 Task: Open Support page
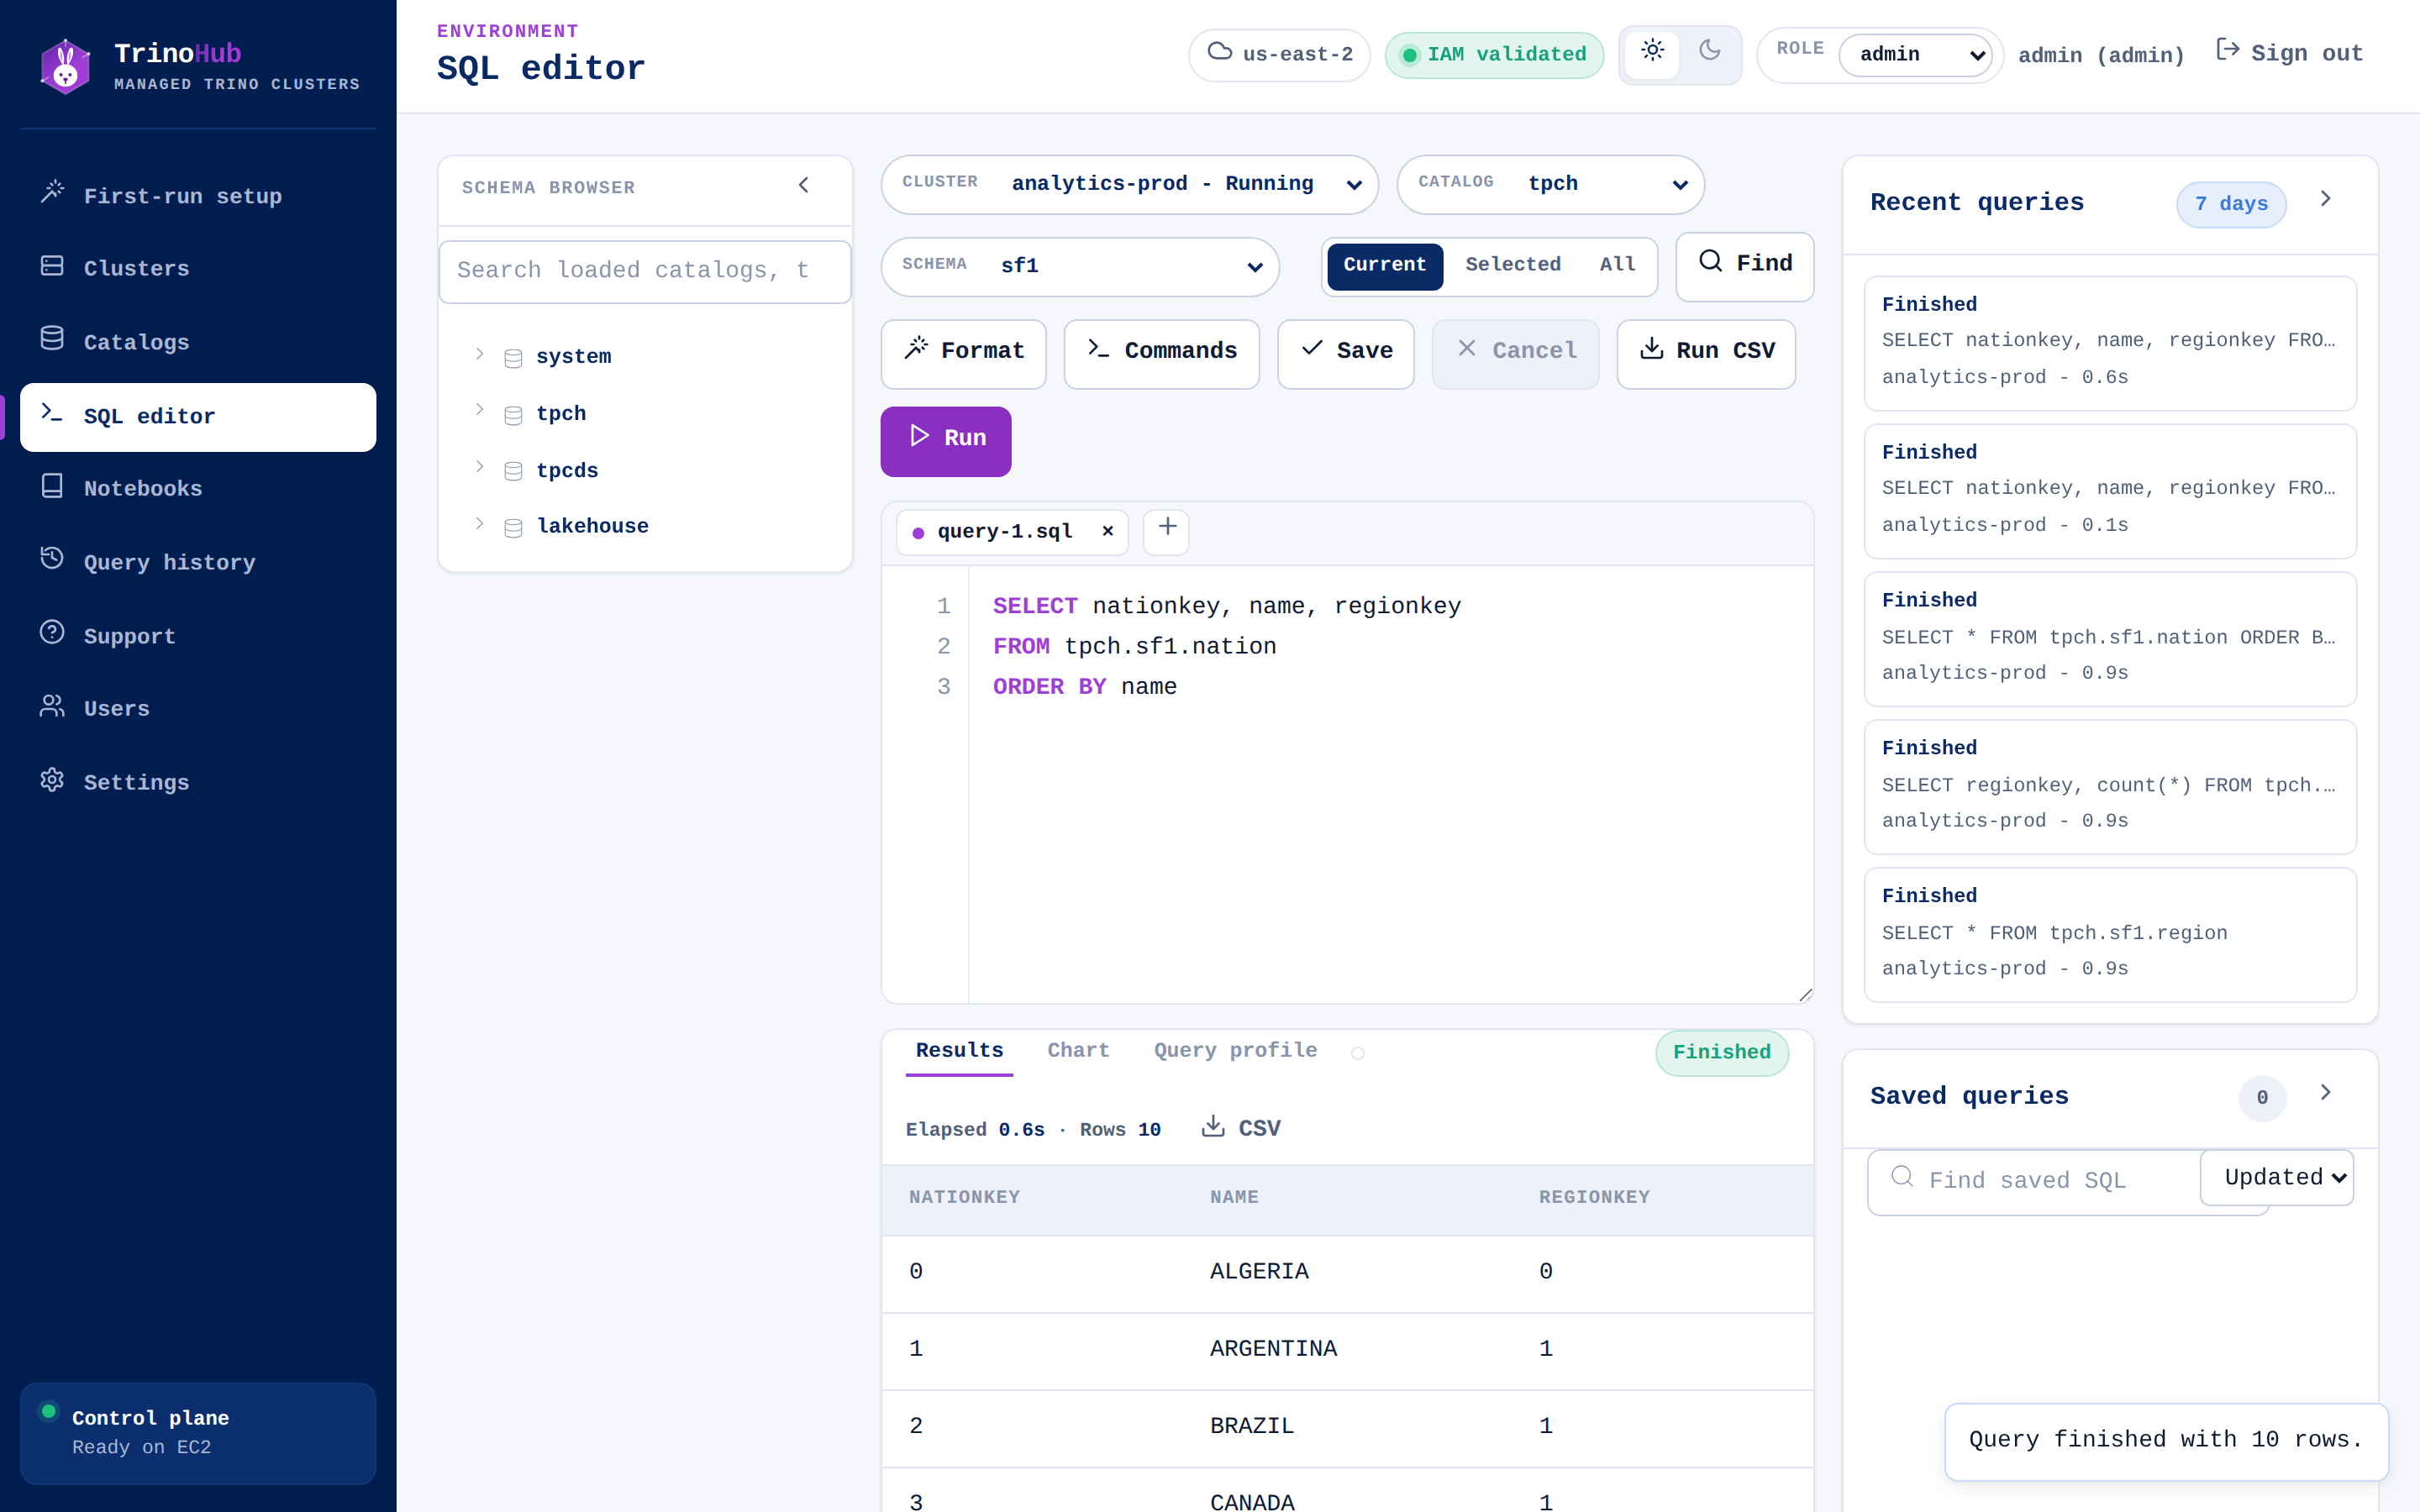pos(198,636)
